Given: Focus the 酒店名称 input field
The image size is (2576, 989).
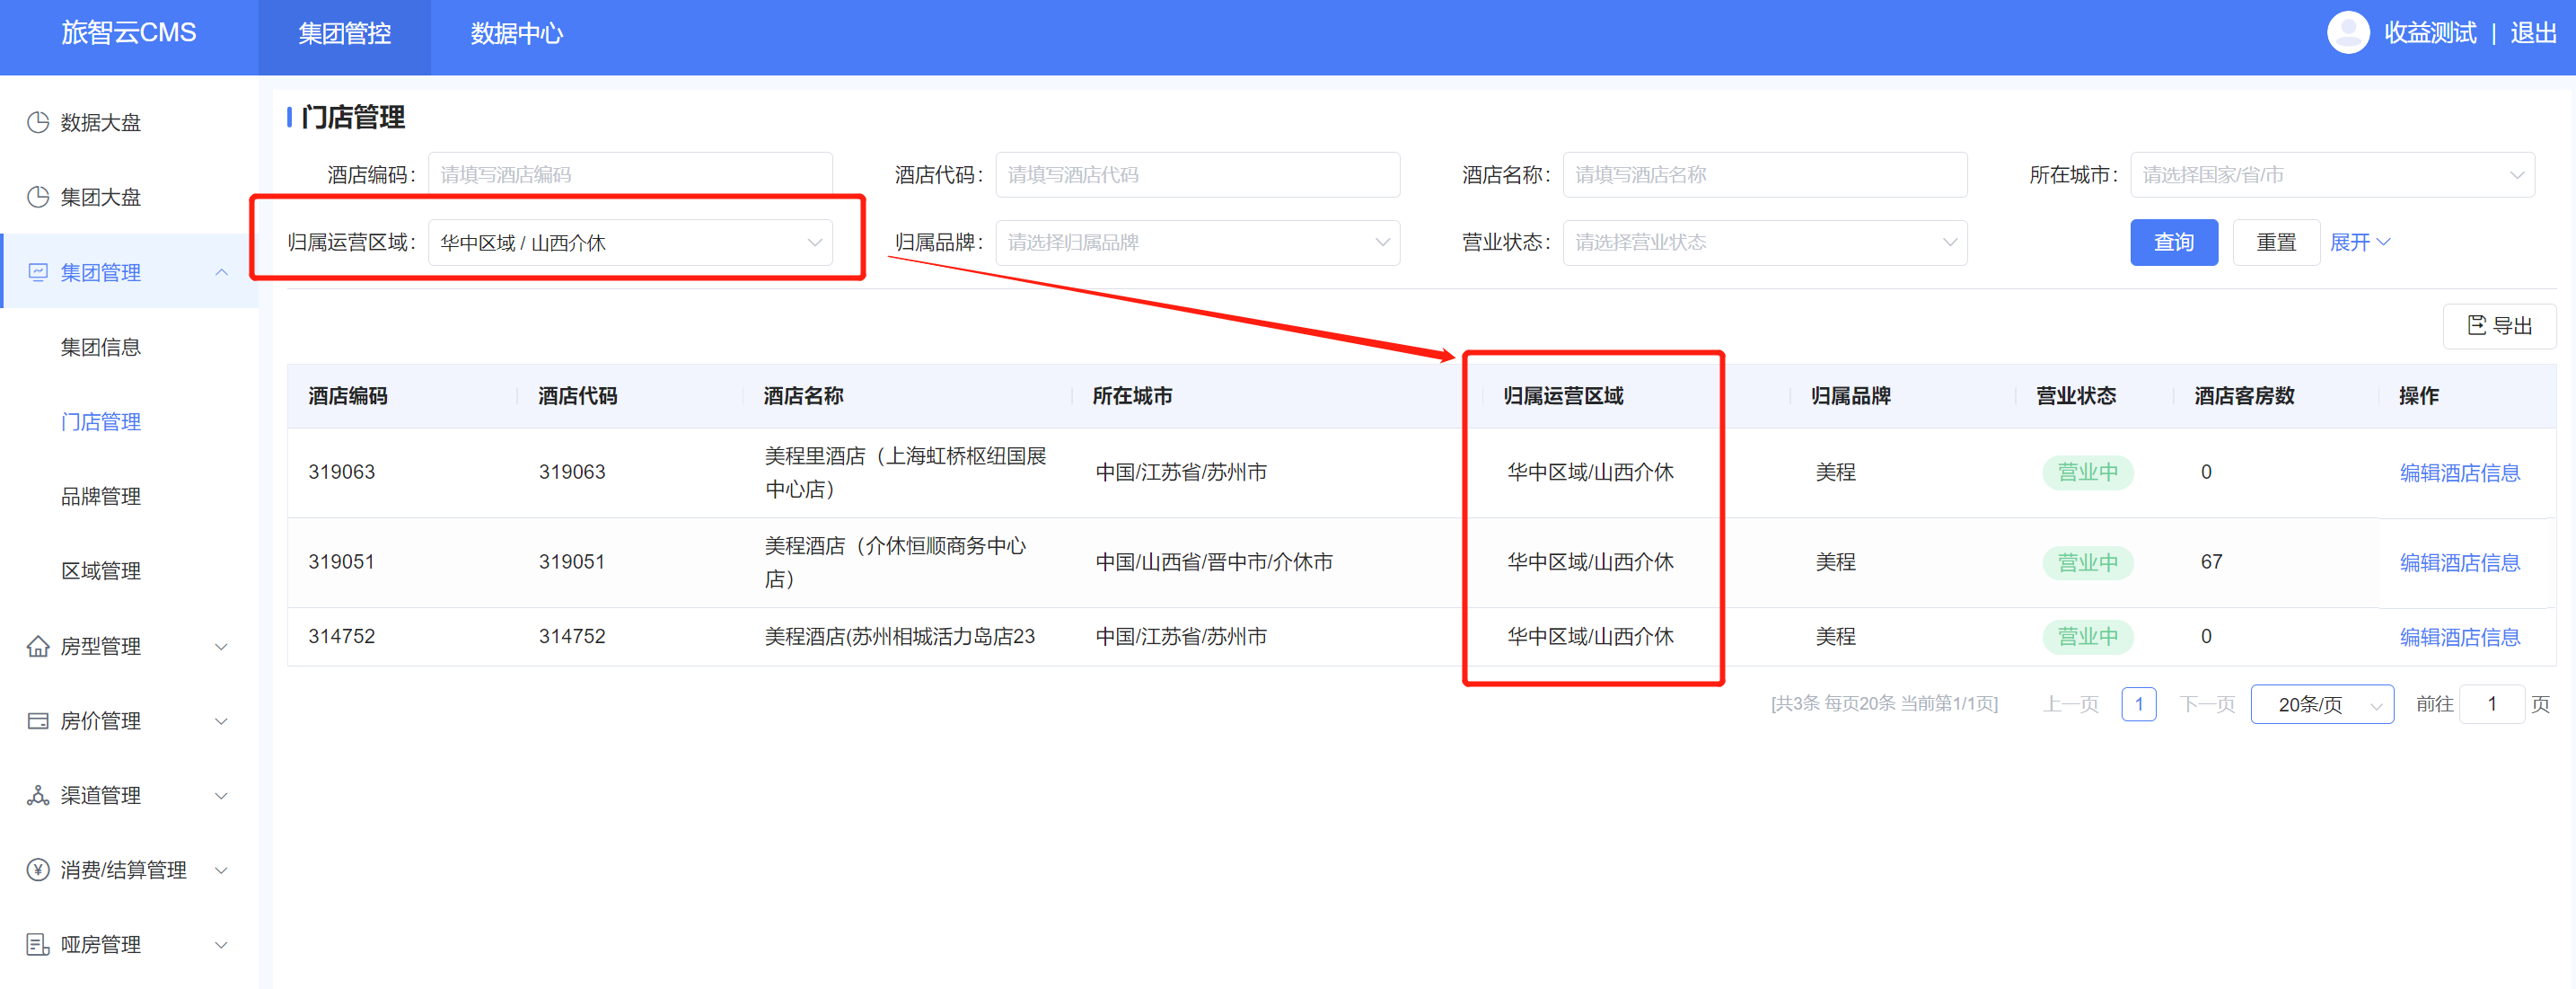Looking at the screenshot, I should pos(1765,174).
